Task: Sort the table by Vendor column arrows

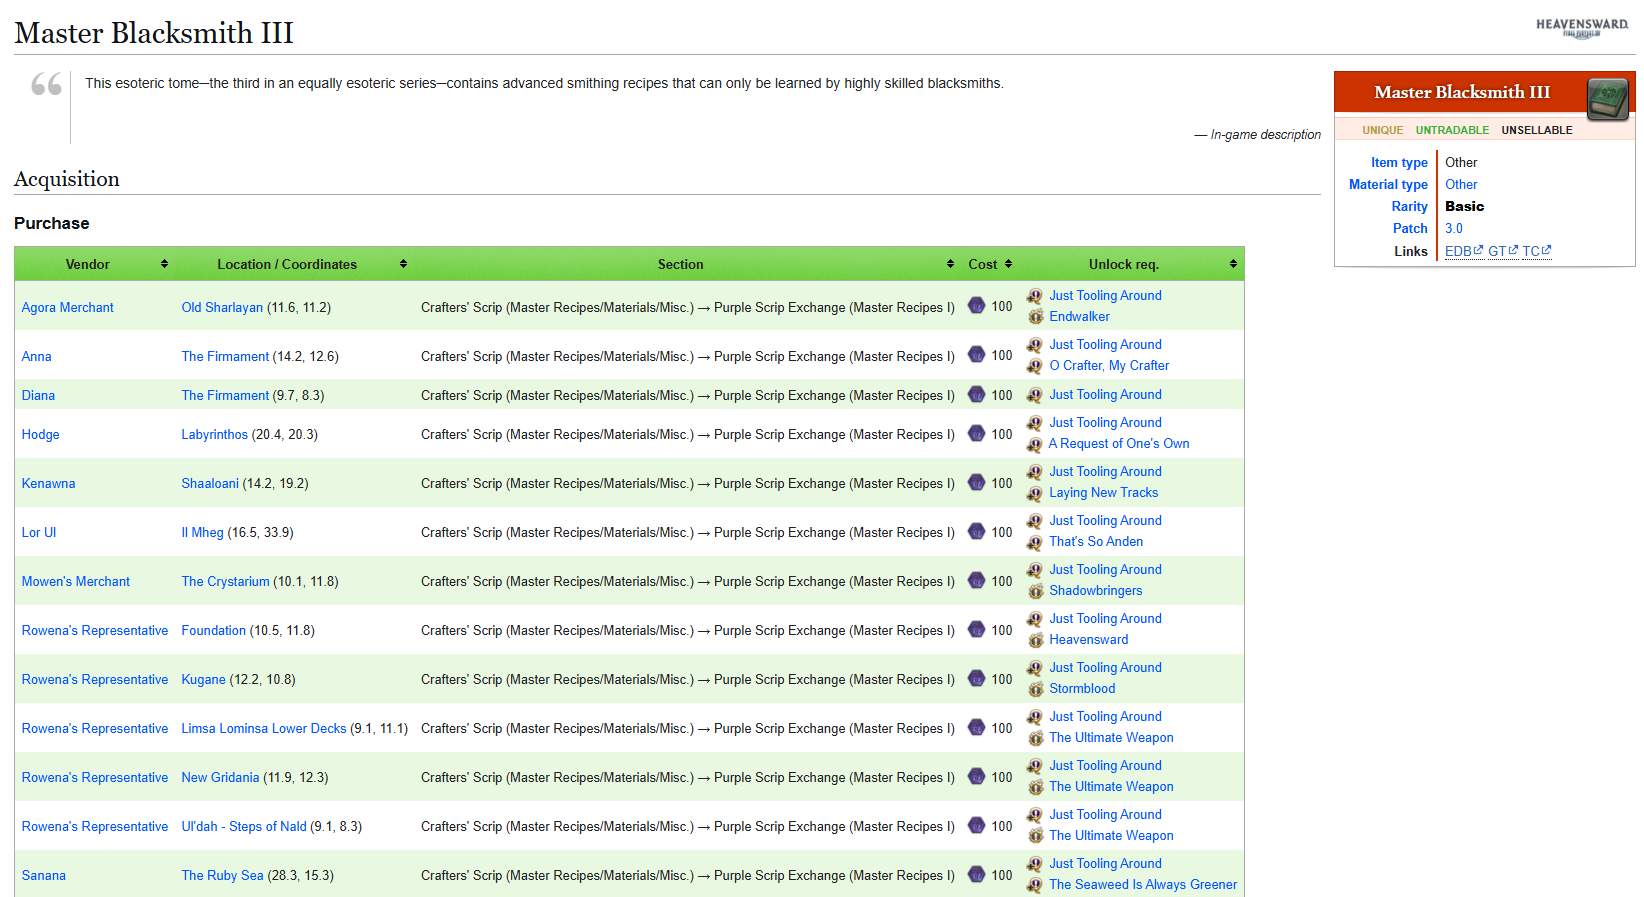Action: click(164, 264)
